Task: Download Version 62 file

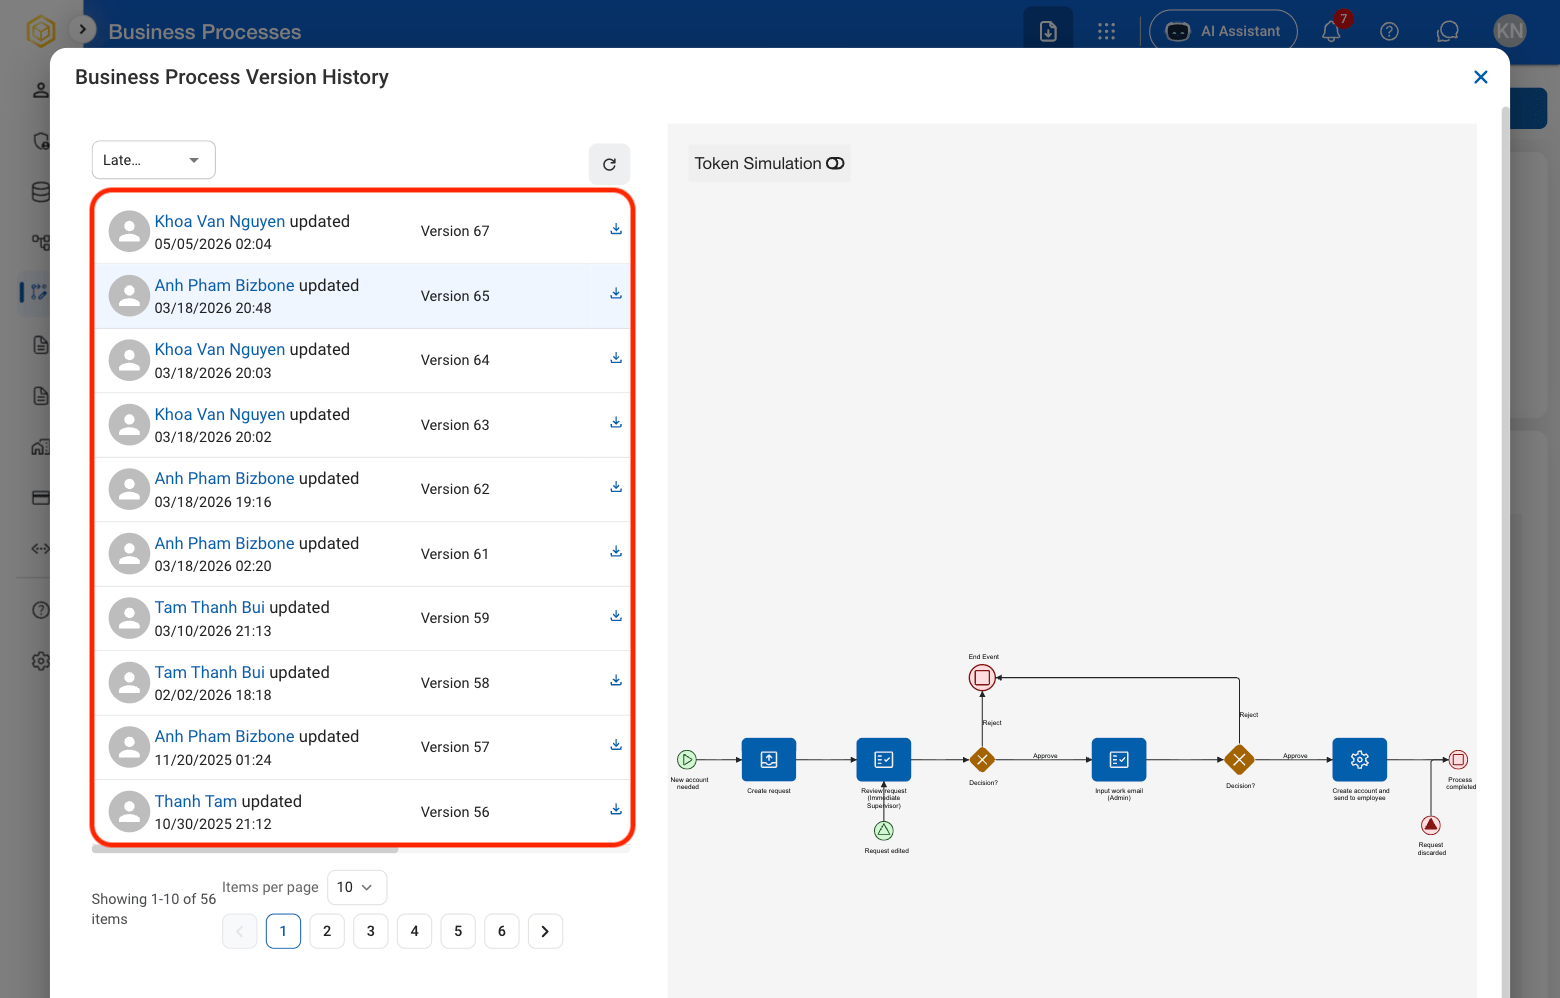Action: coord(616,487)
